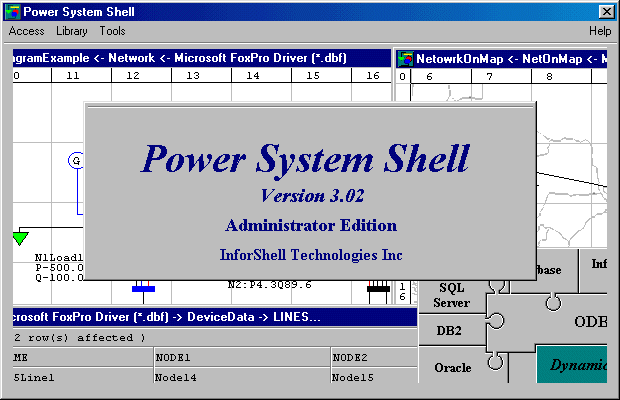620x400 pixels.
Task: Open the Help menu
Action: click(x=600, y=31)
